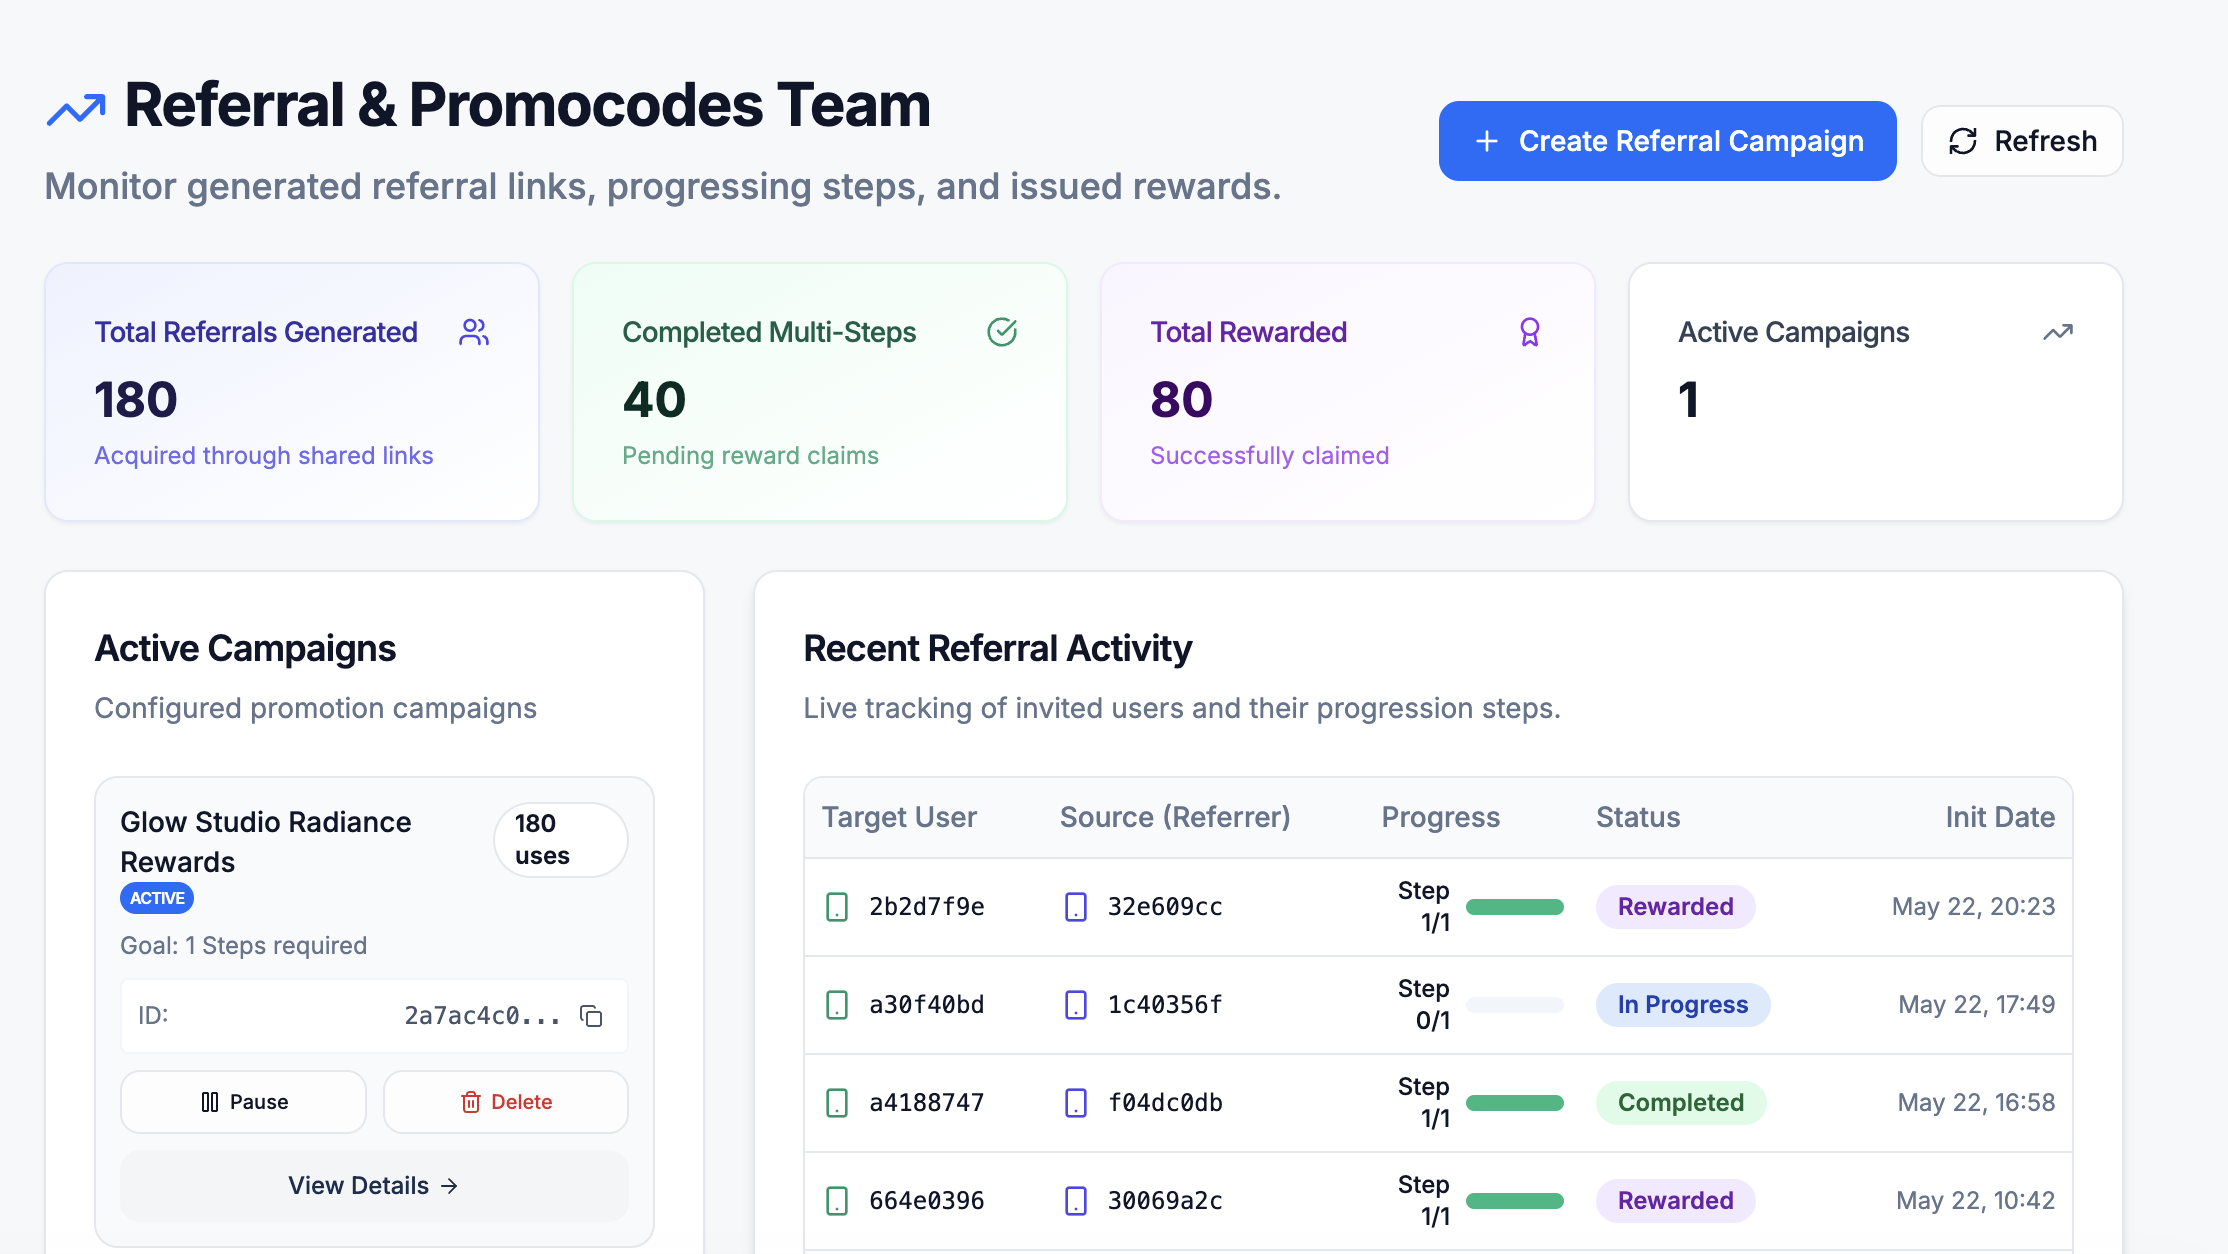Click the Init Date column header

pyautogui.click(x=2000, y=818)
